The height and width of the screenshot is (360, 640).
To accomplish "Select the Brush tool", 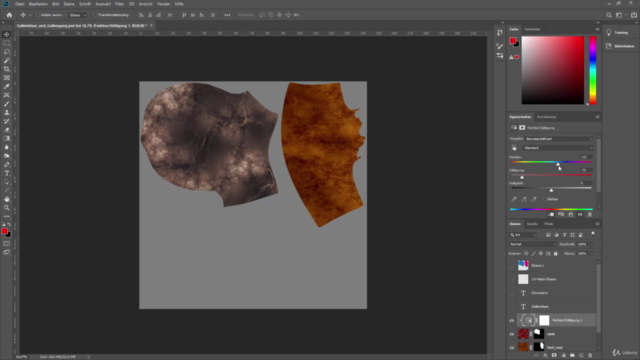I will click(7, 104).
